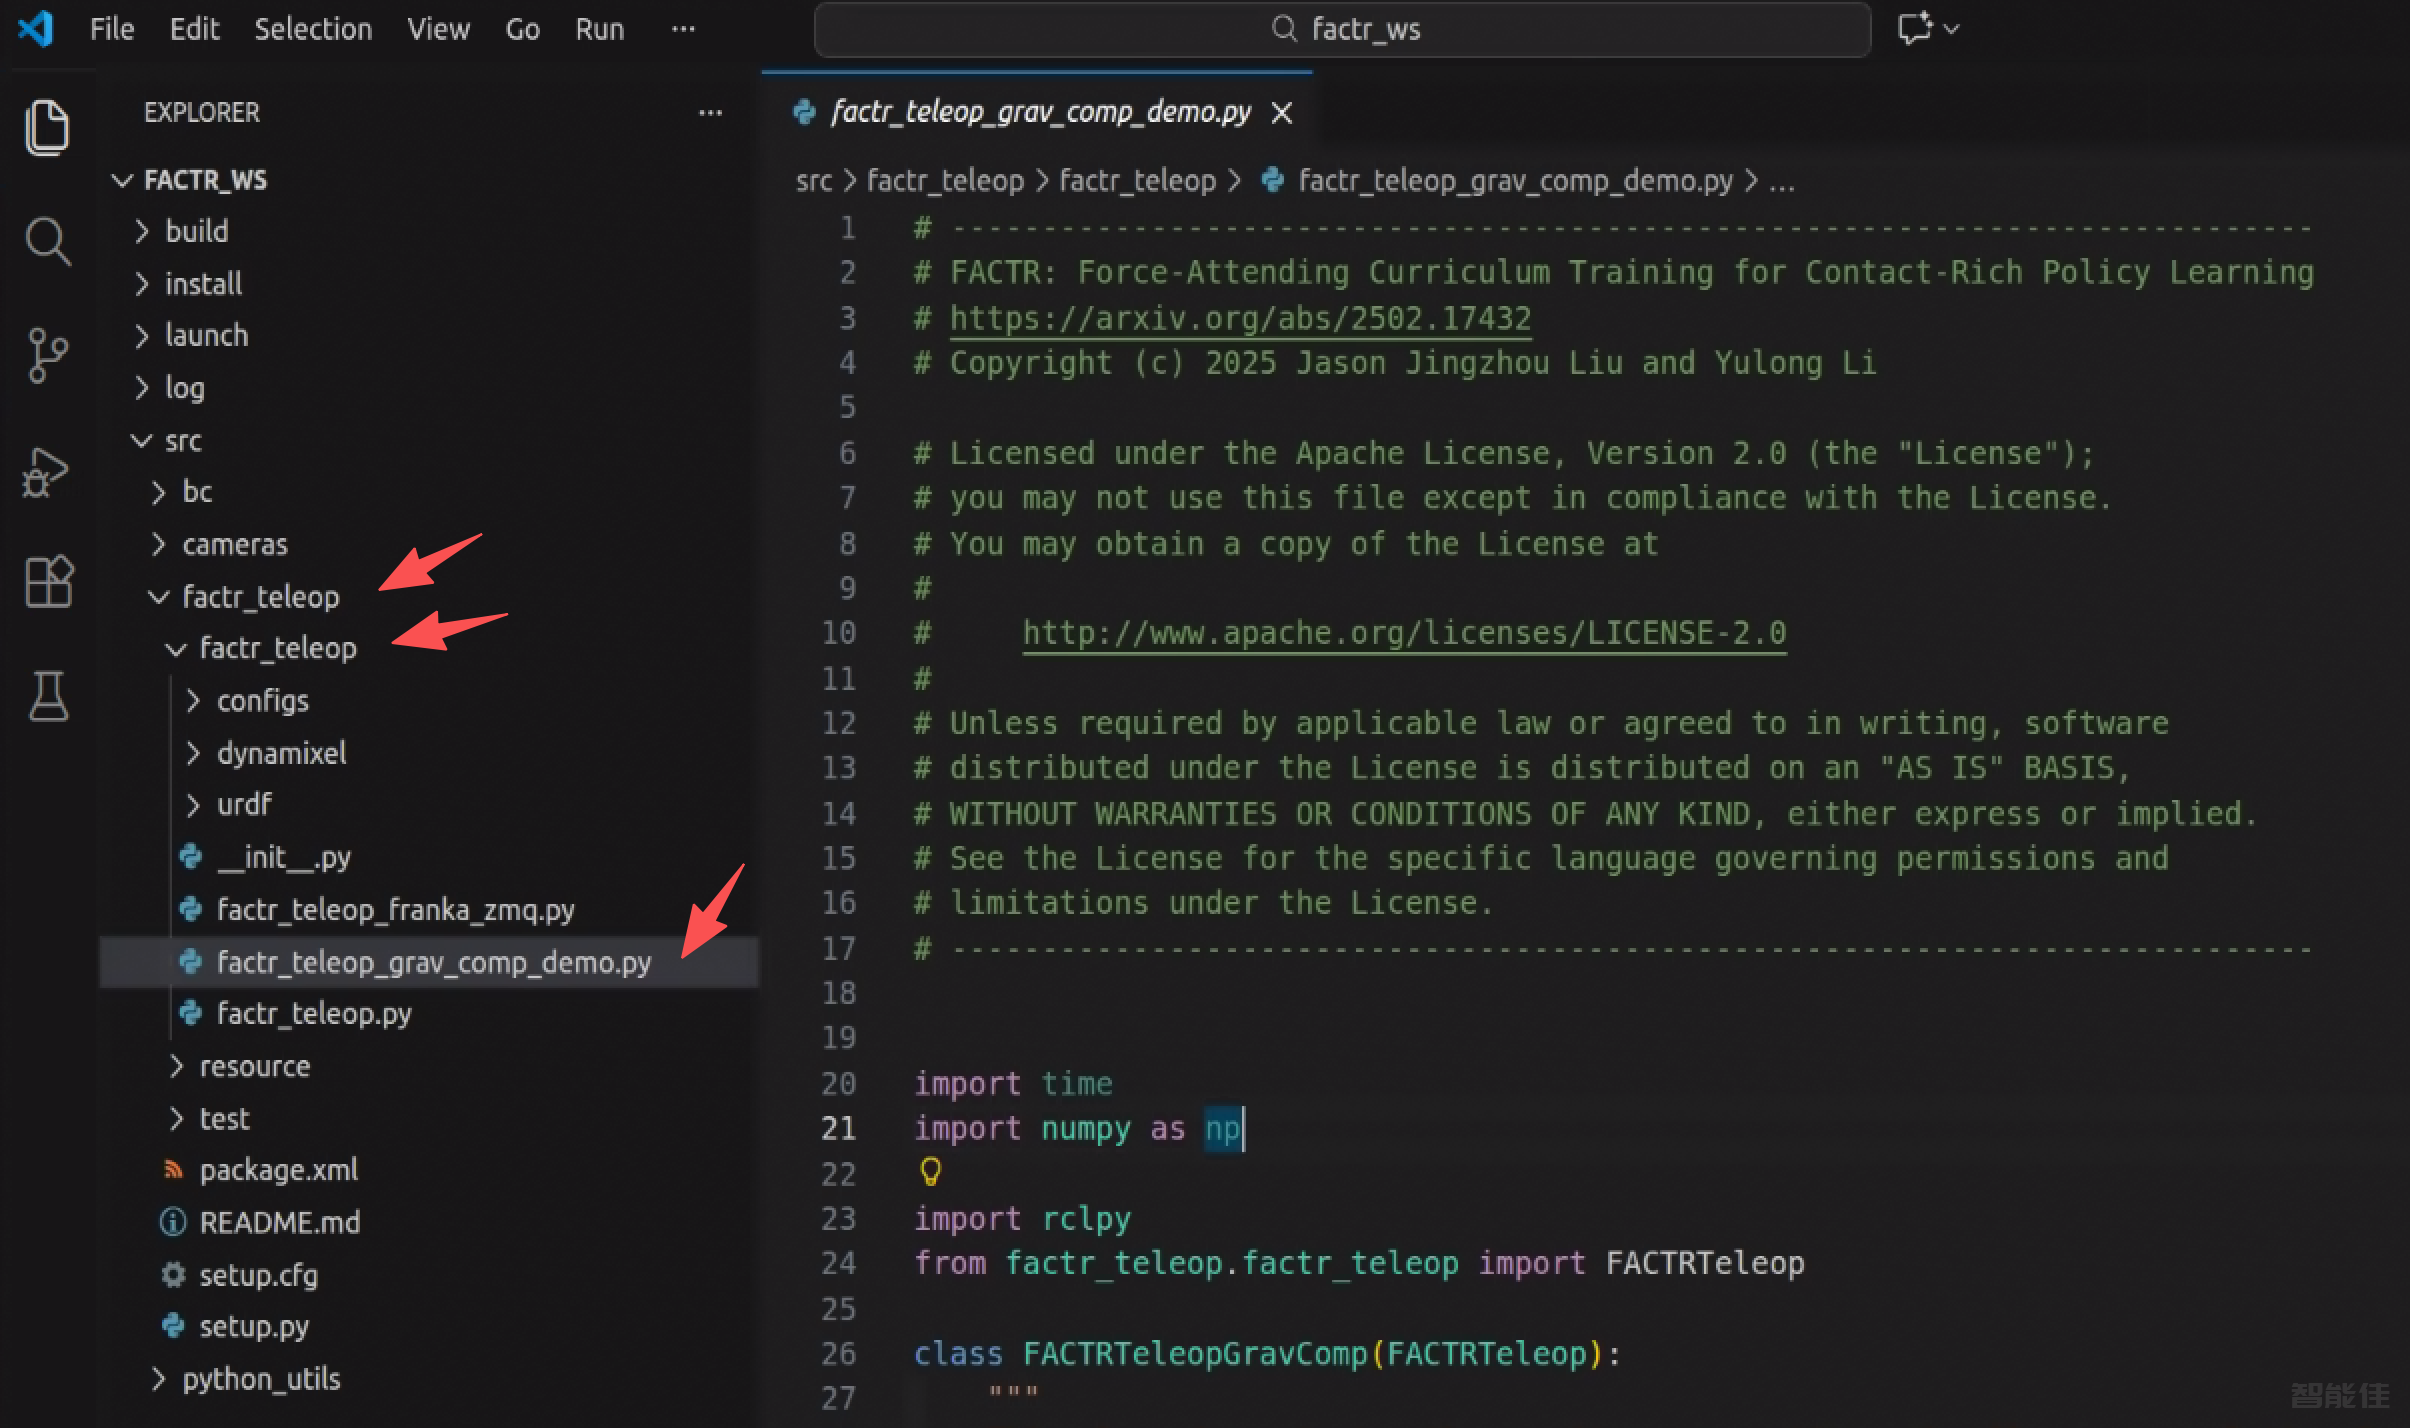Expand the dynamixel folder
2410x1428 pixels.
[x=281, y=753]
